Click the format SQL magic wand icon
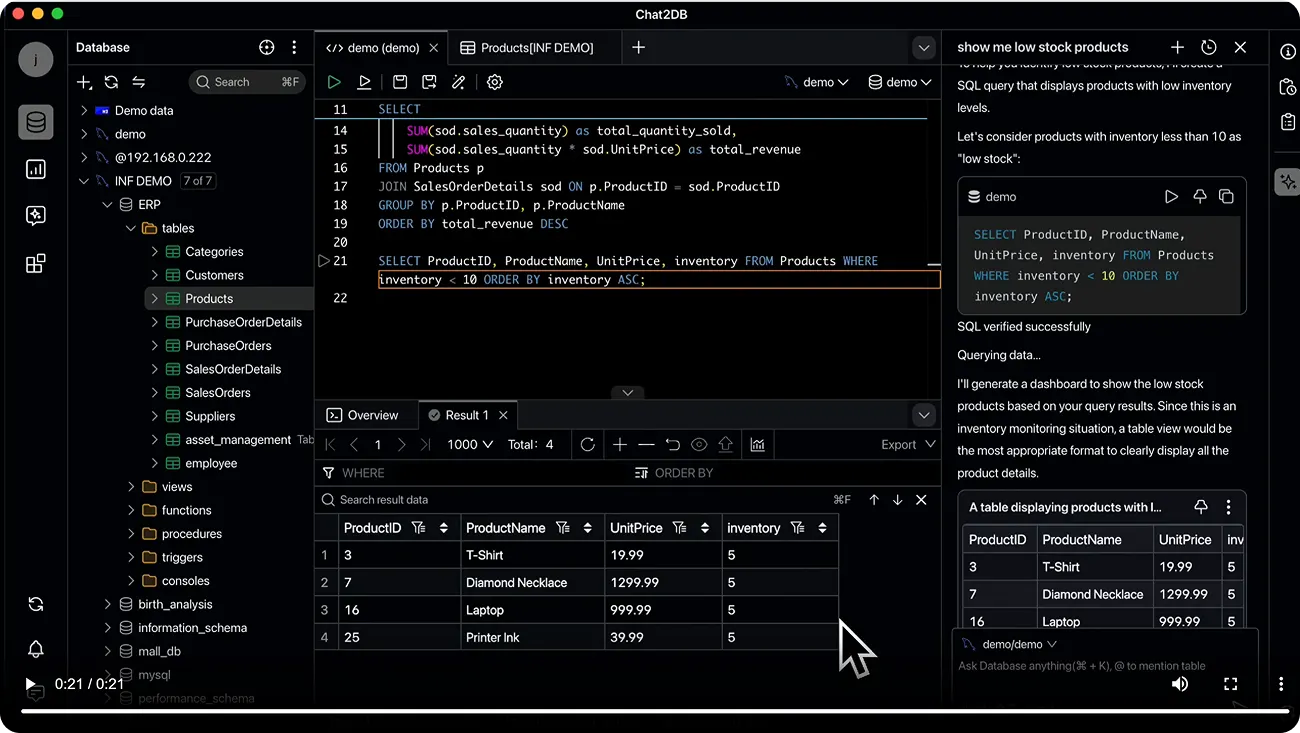 [x=459, y=82]
